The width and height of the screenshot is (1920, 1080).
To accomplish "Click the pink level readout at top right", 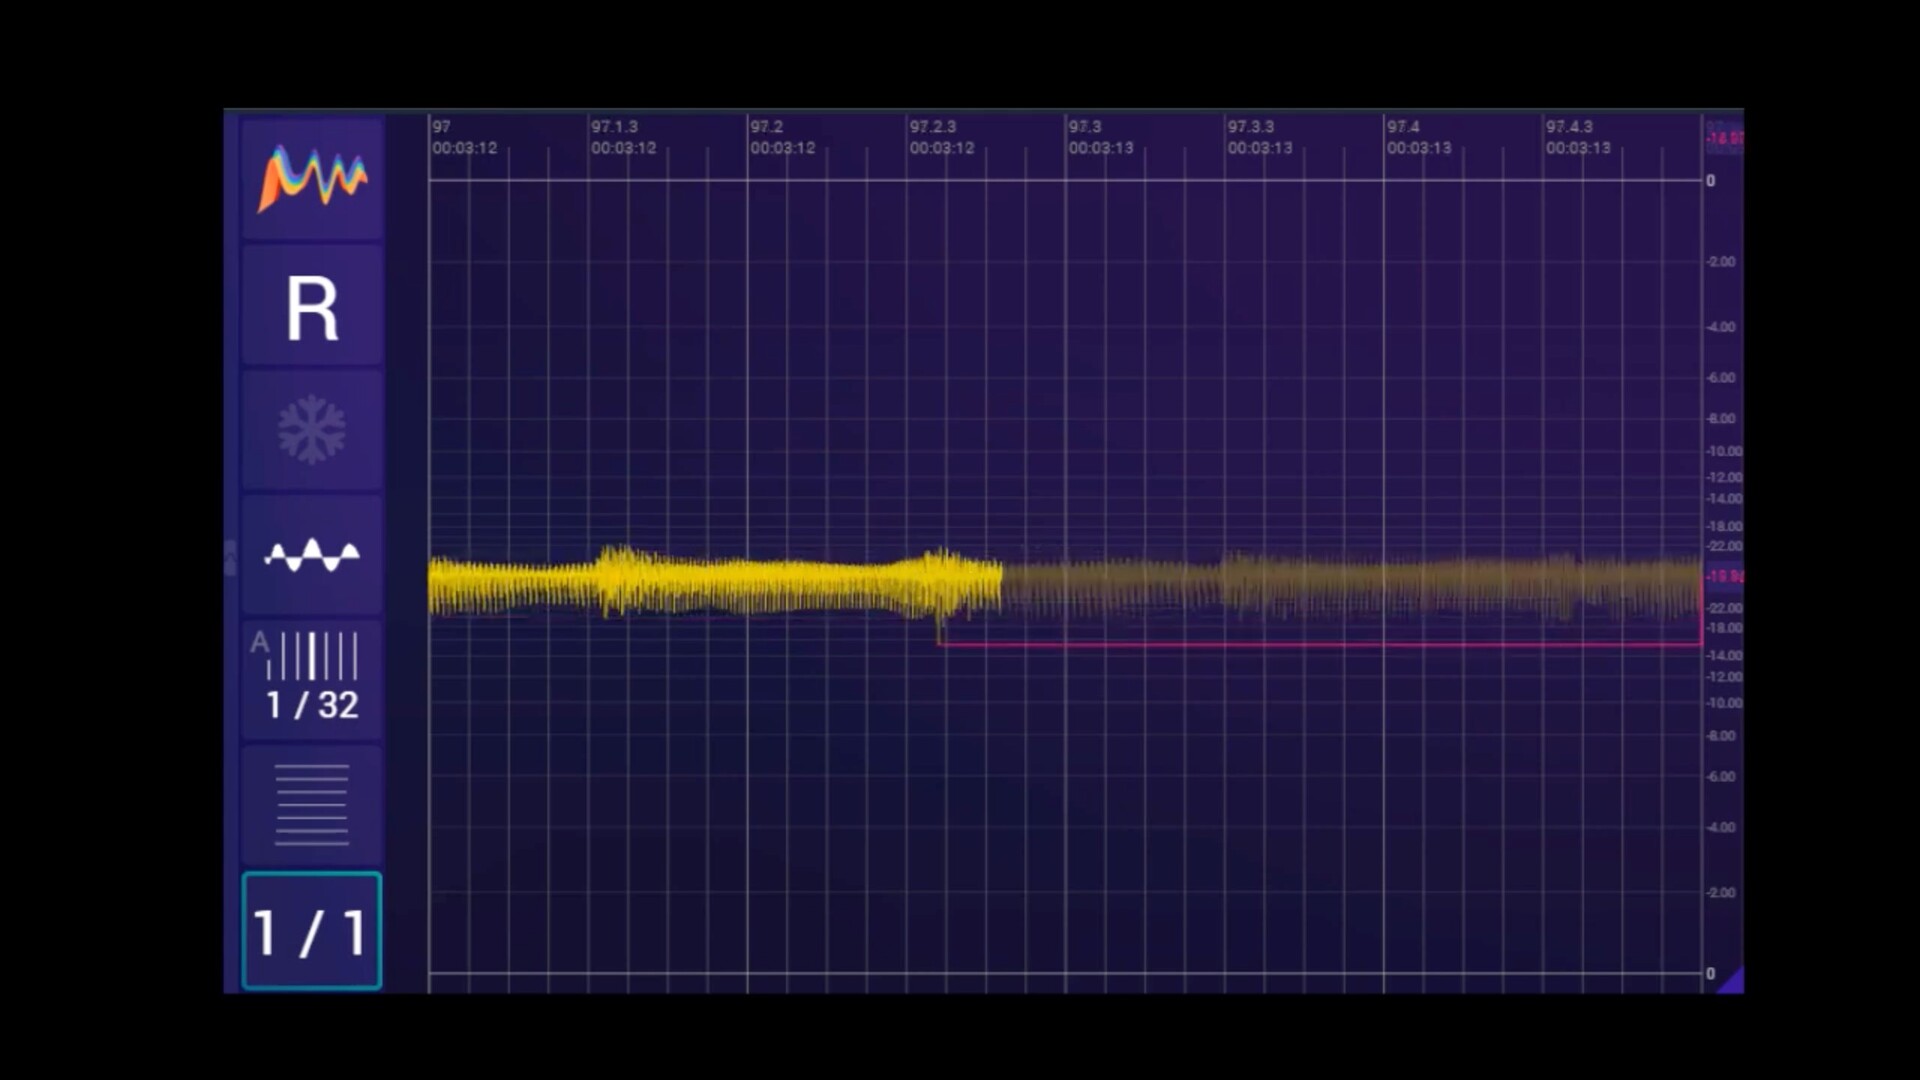I will coord(1725,139).
